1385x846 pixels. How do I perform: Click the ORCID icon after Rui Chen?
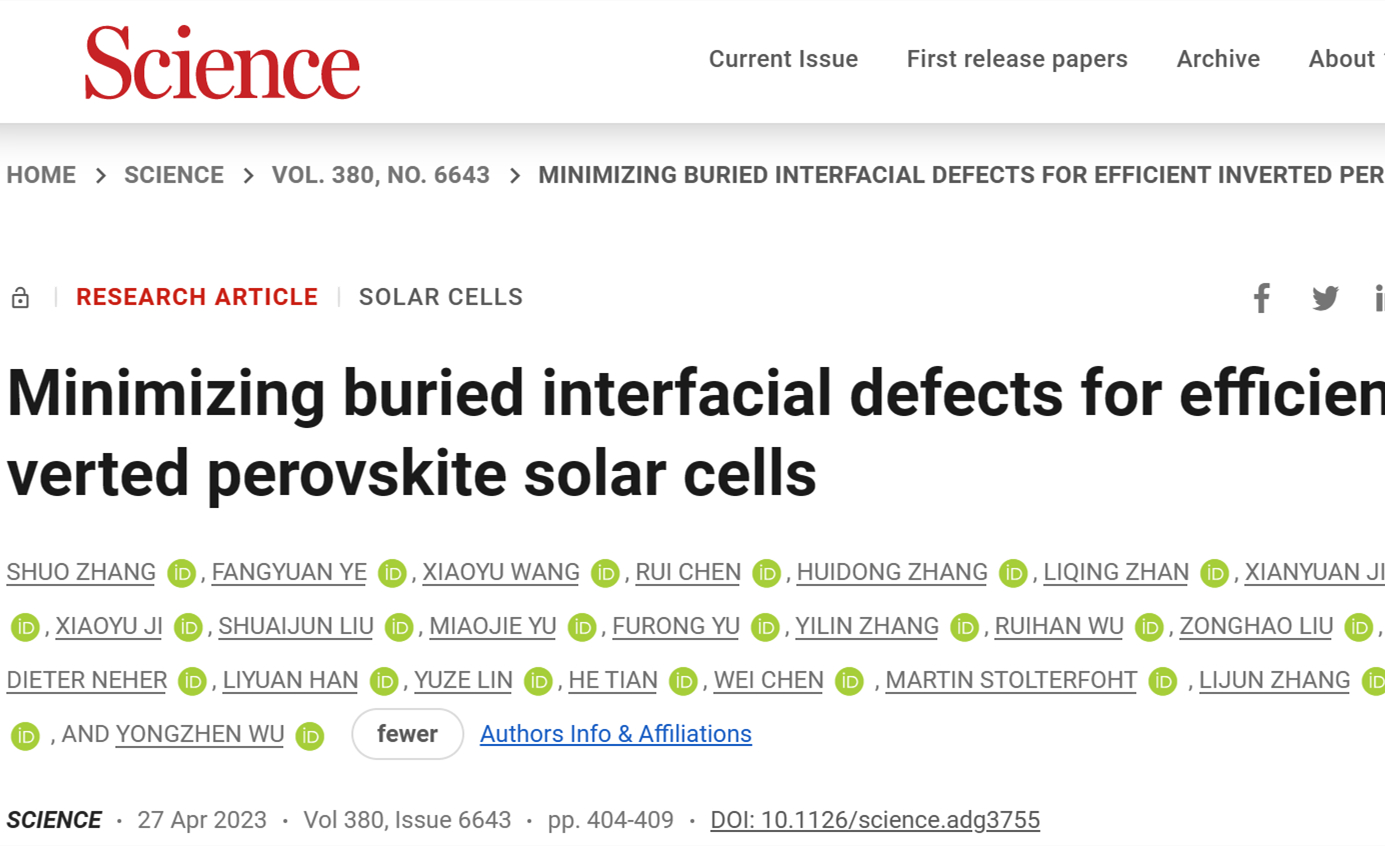point(766,573)
